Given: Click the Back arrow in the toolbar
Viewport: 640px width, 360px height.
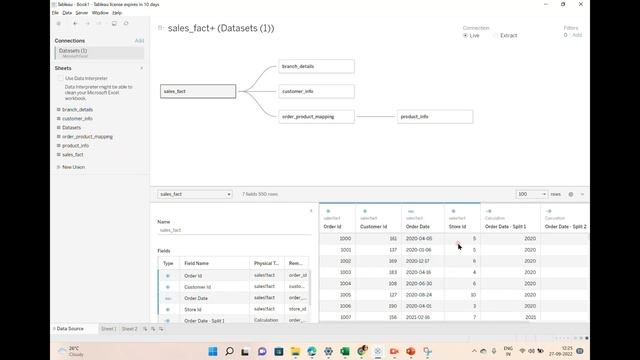Looking at the screenshot, I should (75, 24).
